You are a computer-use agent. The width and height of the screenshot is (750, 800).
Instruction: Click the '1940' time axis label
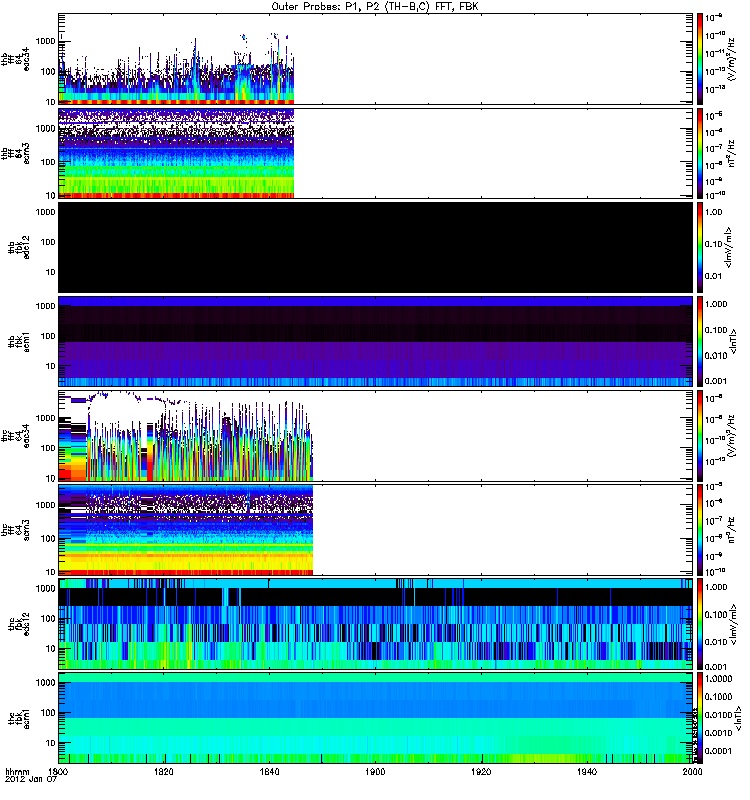tap(587, 772)
